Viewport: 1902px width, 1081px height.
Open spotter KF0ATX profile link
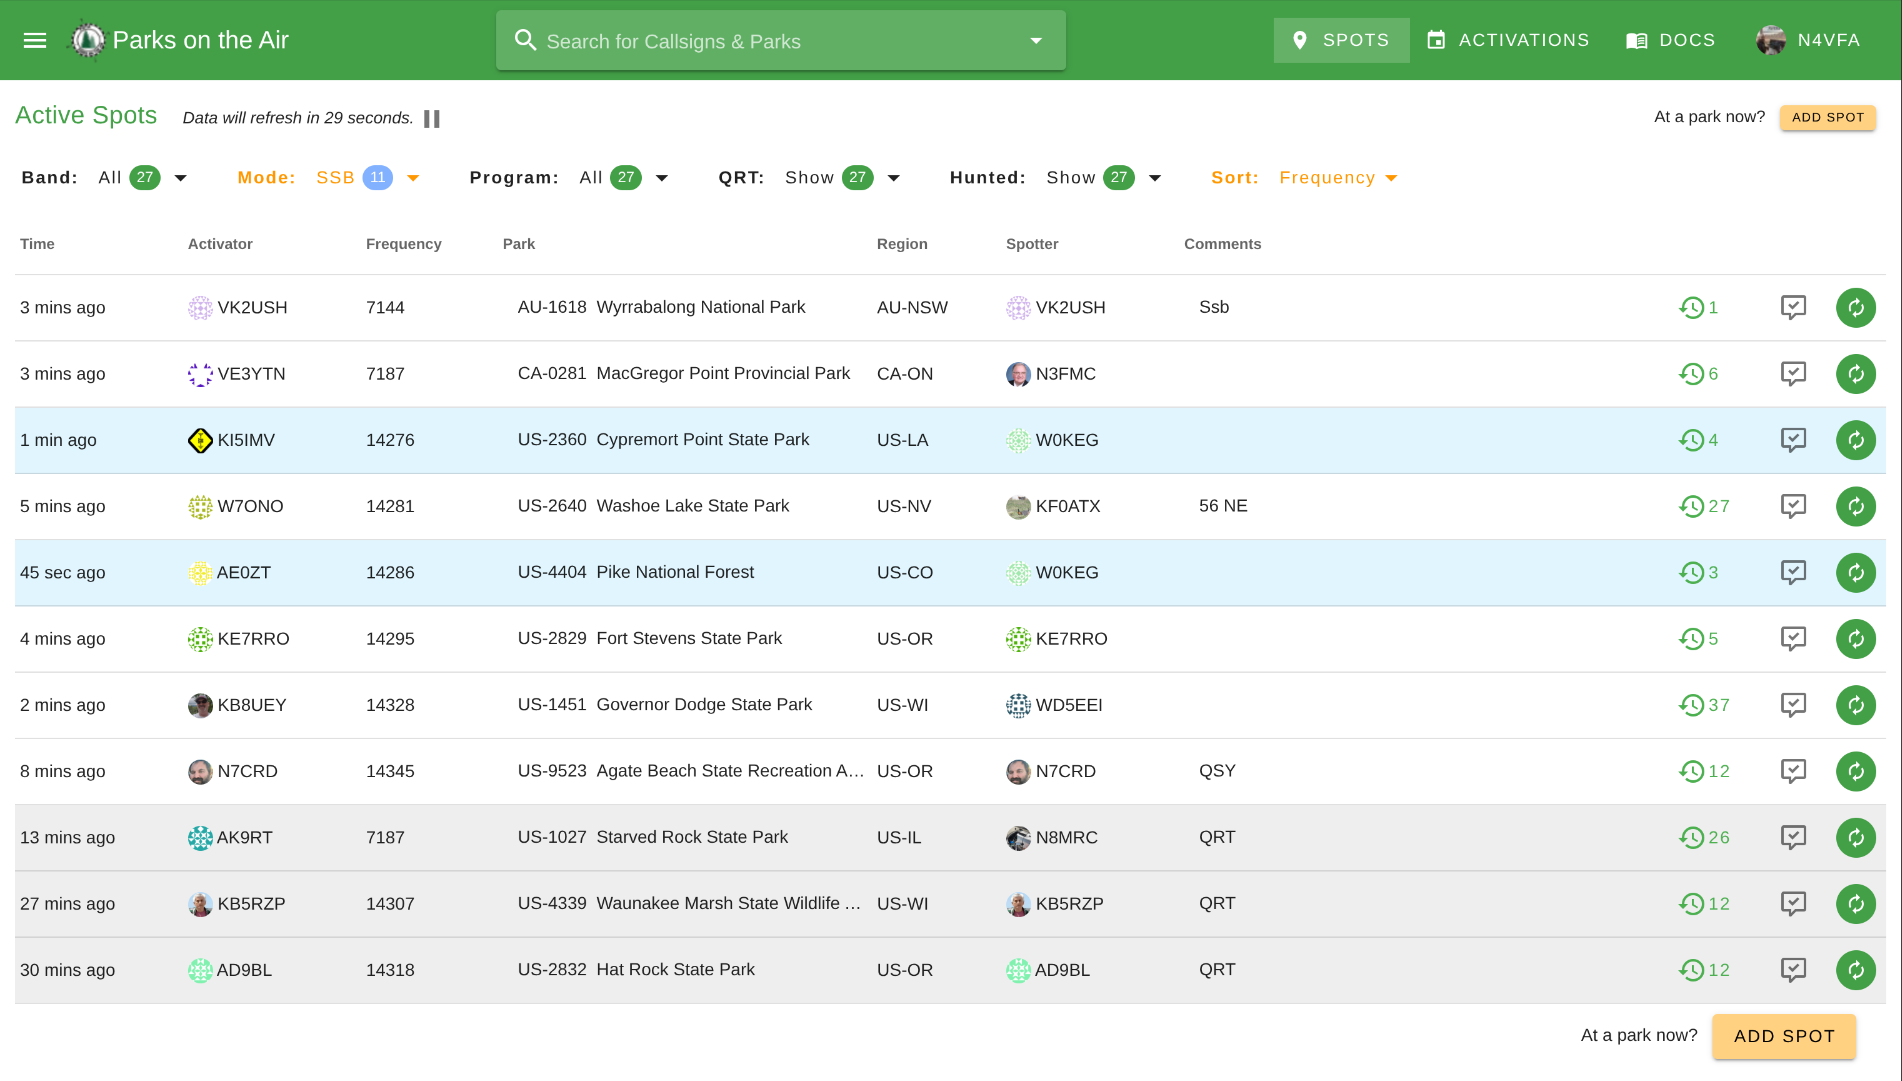(1068, 506)
